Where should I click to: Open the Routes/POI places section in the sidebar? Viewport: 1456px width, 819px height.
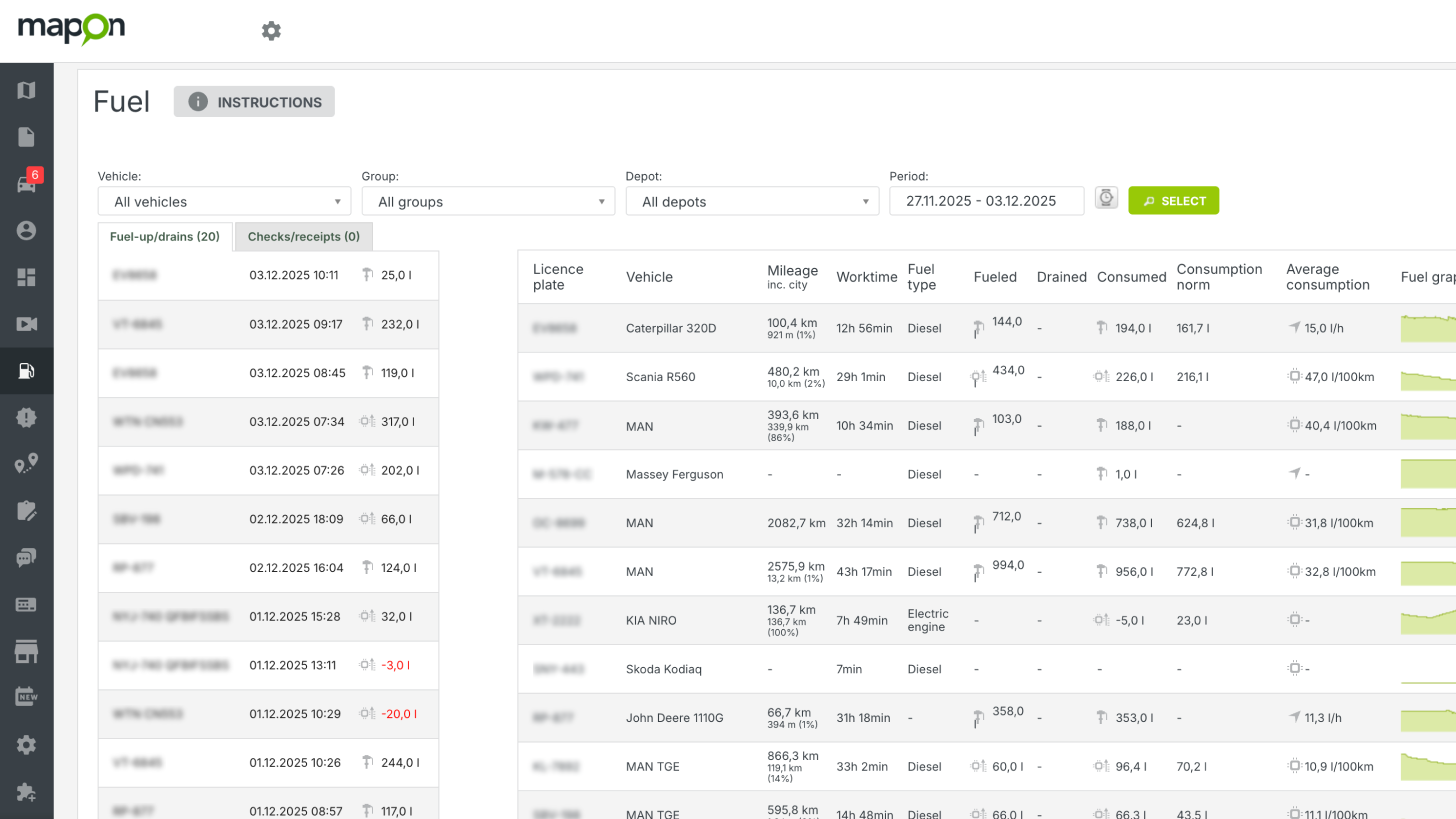(x=26, y=464)
